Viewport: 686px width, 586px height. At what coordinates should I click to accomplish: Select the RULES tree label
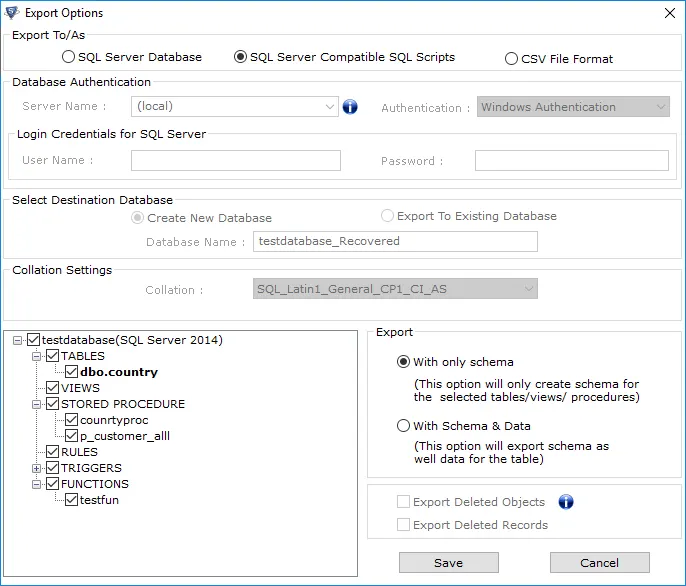(79, 452)
